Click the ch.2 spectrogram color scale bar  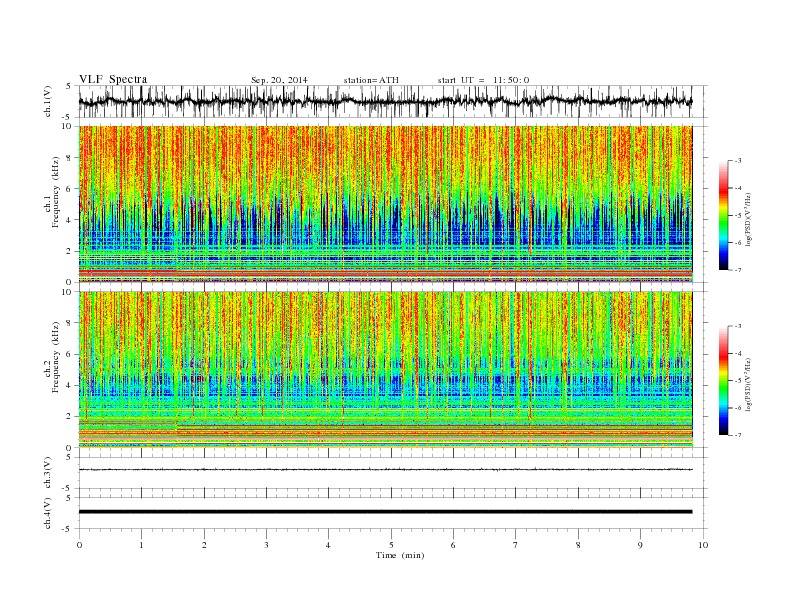(723, 381)
